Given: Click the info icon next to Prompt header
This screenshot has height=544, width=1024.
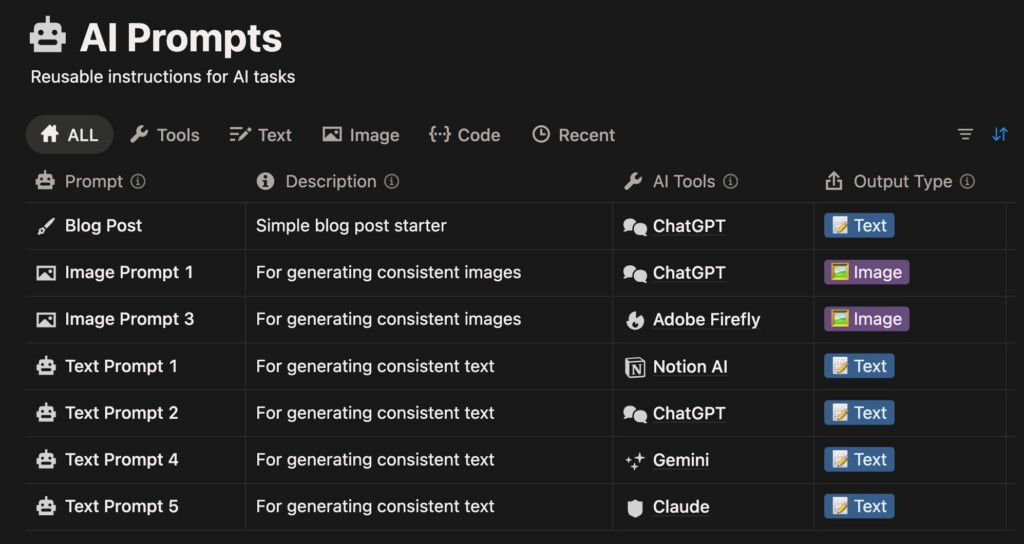Looking at the screenshot, I should click(138, 181).
